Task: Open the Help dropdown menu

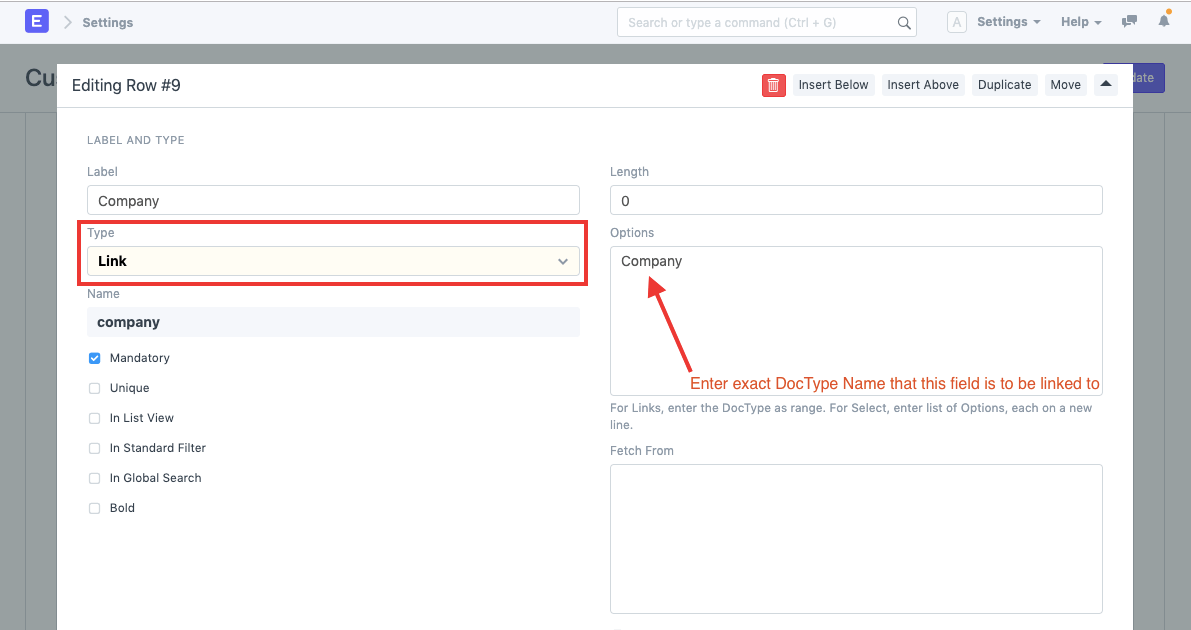Action: (x=1080, y=22)
